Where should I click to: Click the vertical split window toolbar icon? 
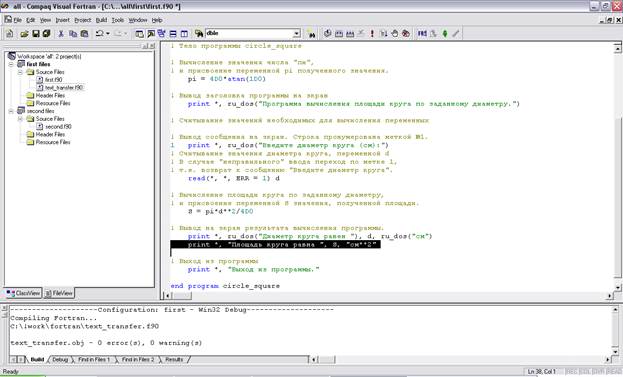pos(184,34)
